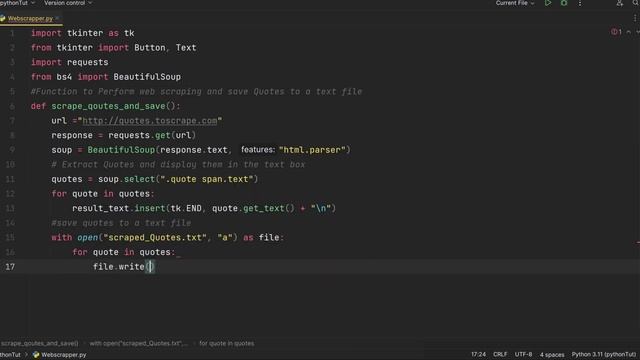Click 'import requests' on line 3

click(x=69, y=62)
